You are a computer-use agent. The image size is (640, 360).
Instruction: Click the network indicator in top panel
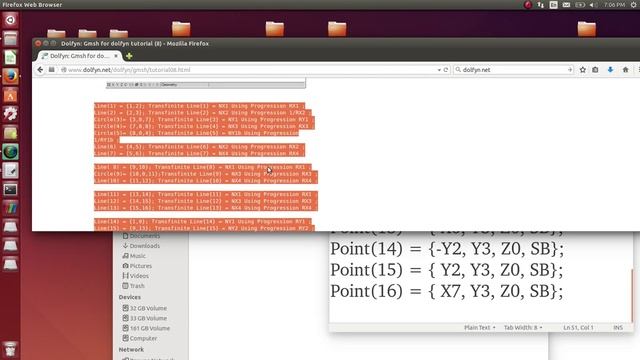(x=540, y=5)
